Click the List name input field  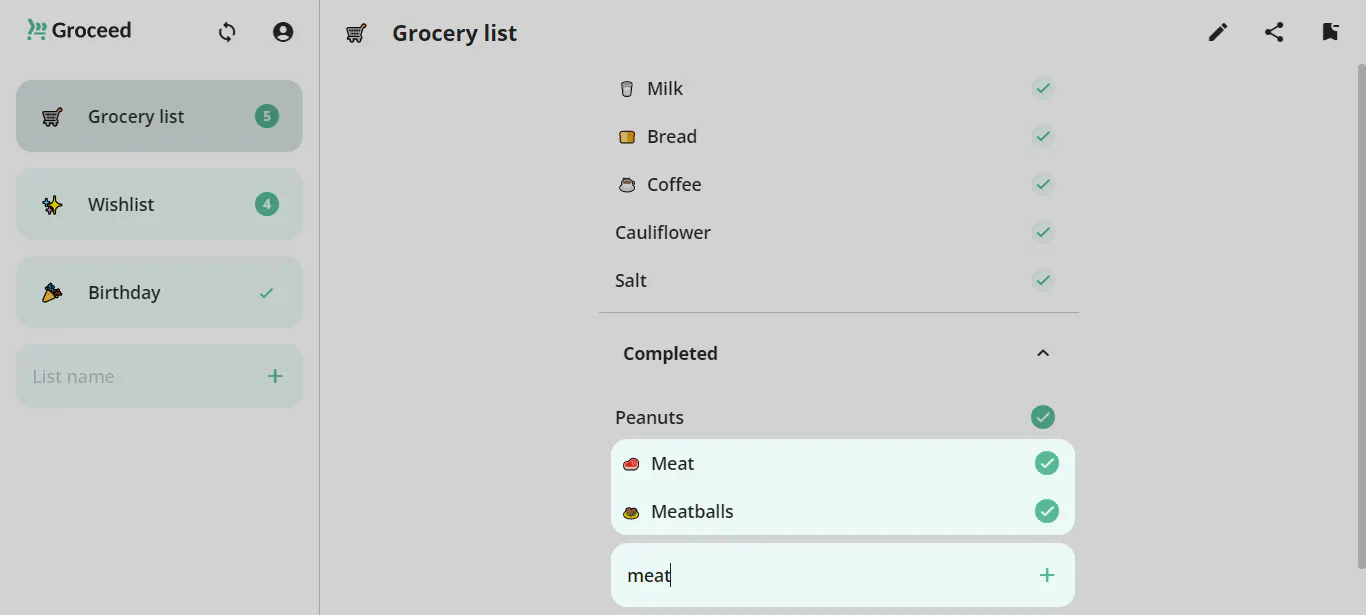click(x=140, y=376)
